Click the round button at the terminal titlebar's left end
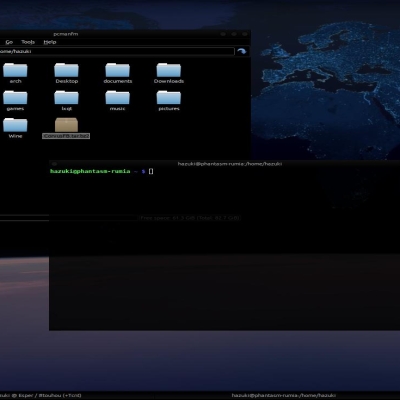 click(54, 164)
